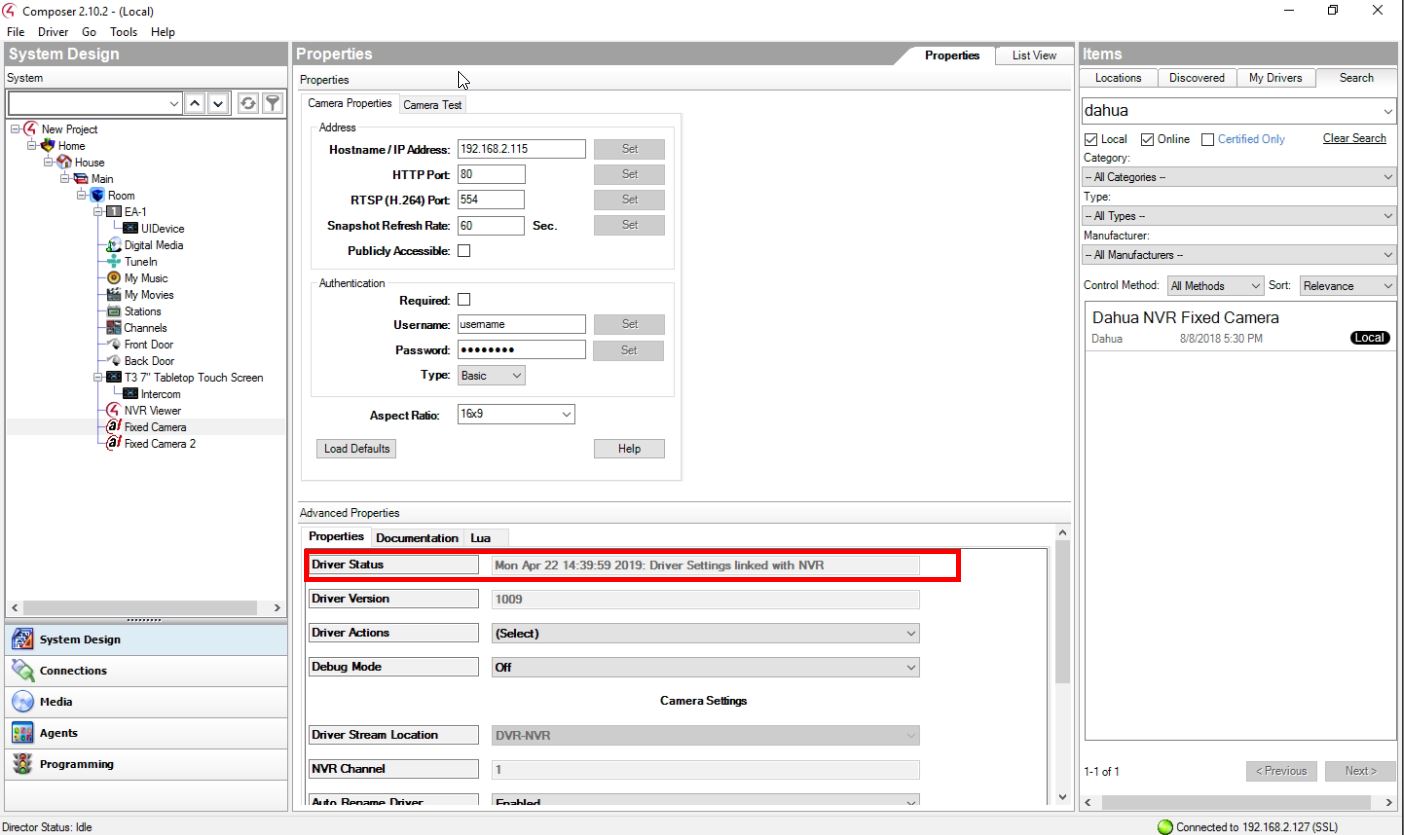Click the Room icon in the tree
This screenshot has width=1404, height=835.
pyautogui.click(x=97, y=195)
